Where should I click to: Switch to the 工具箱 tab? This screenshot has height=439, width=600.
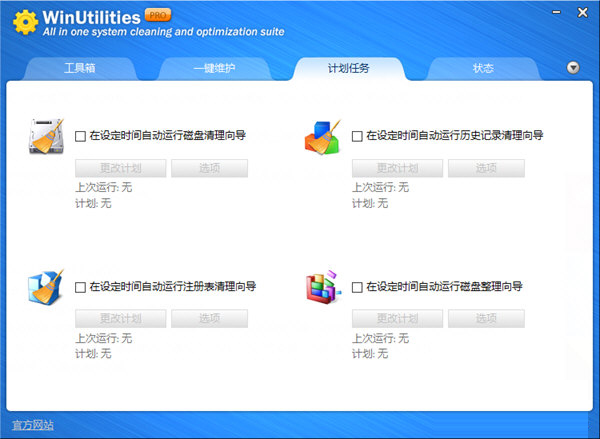point(82,69)
